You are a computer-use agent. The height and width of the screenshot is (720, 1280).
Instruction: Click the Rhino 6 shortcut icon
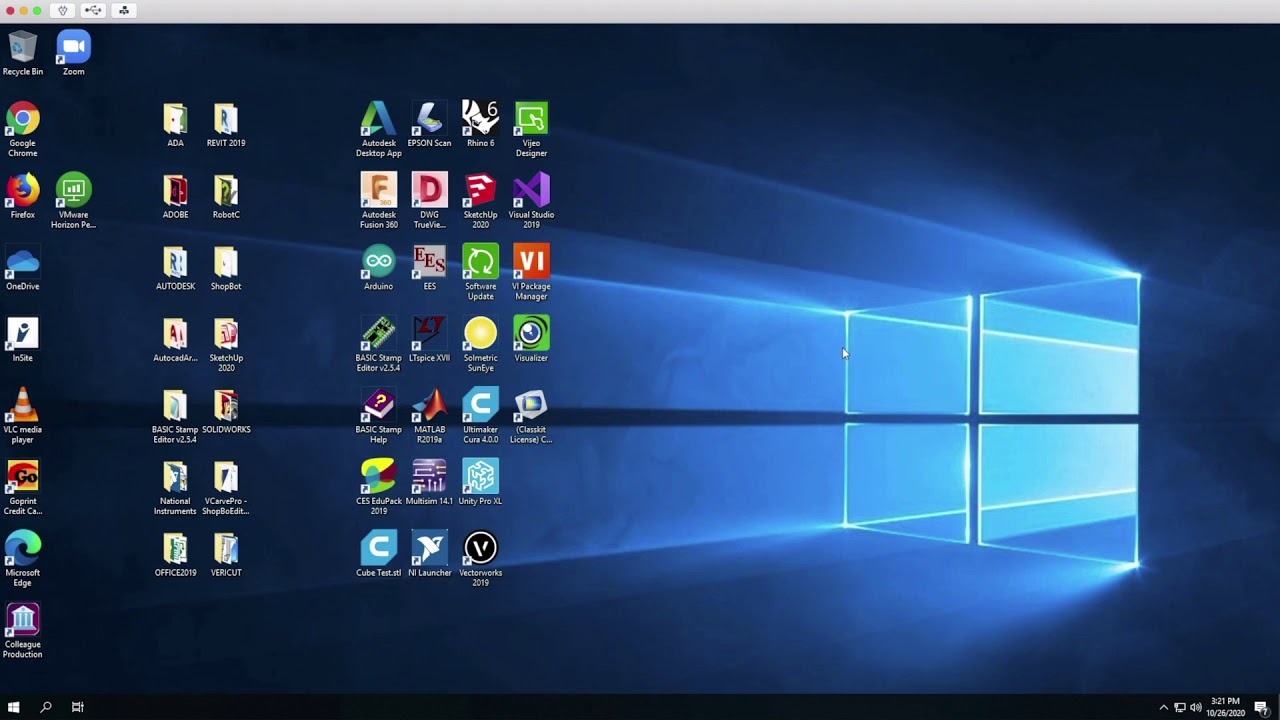[x=480, y=119]
